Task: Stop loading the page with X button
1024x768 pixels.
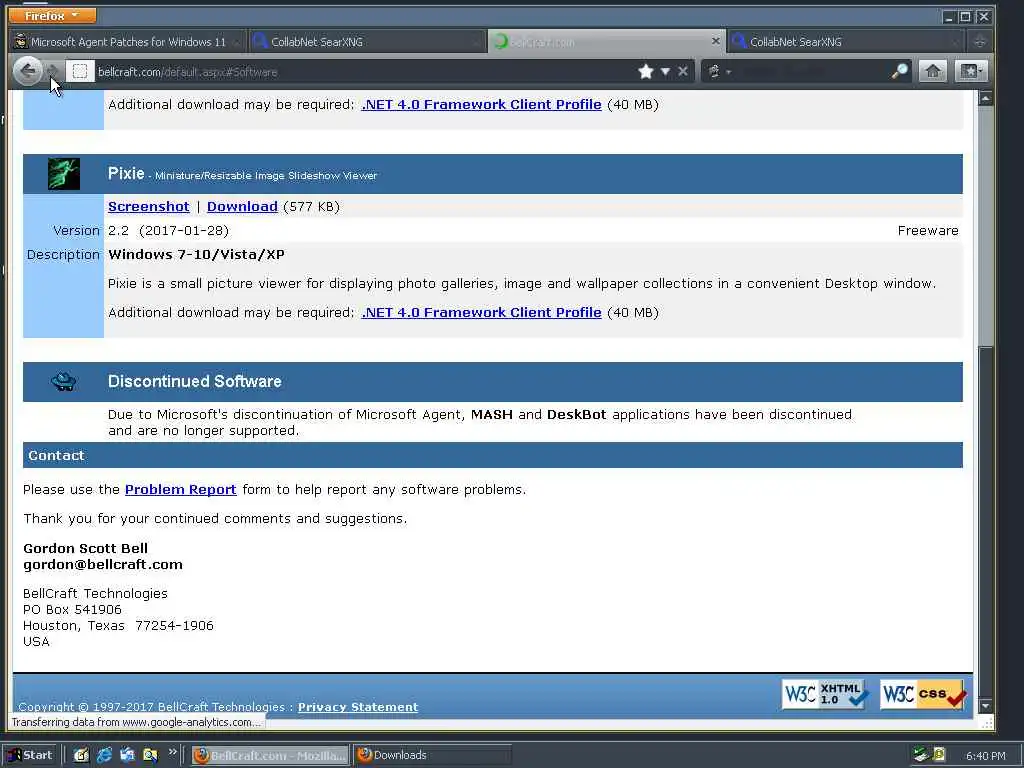Action: tap(682, 71)
